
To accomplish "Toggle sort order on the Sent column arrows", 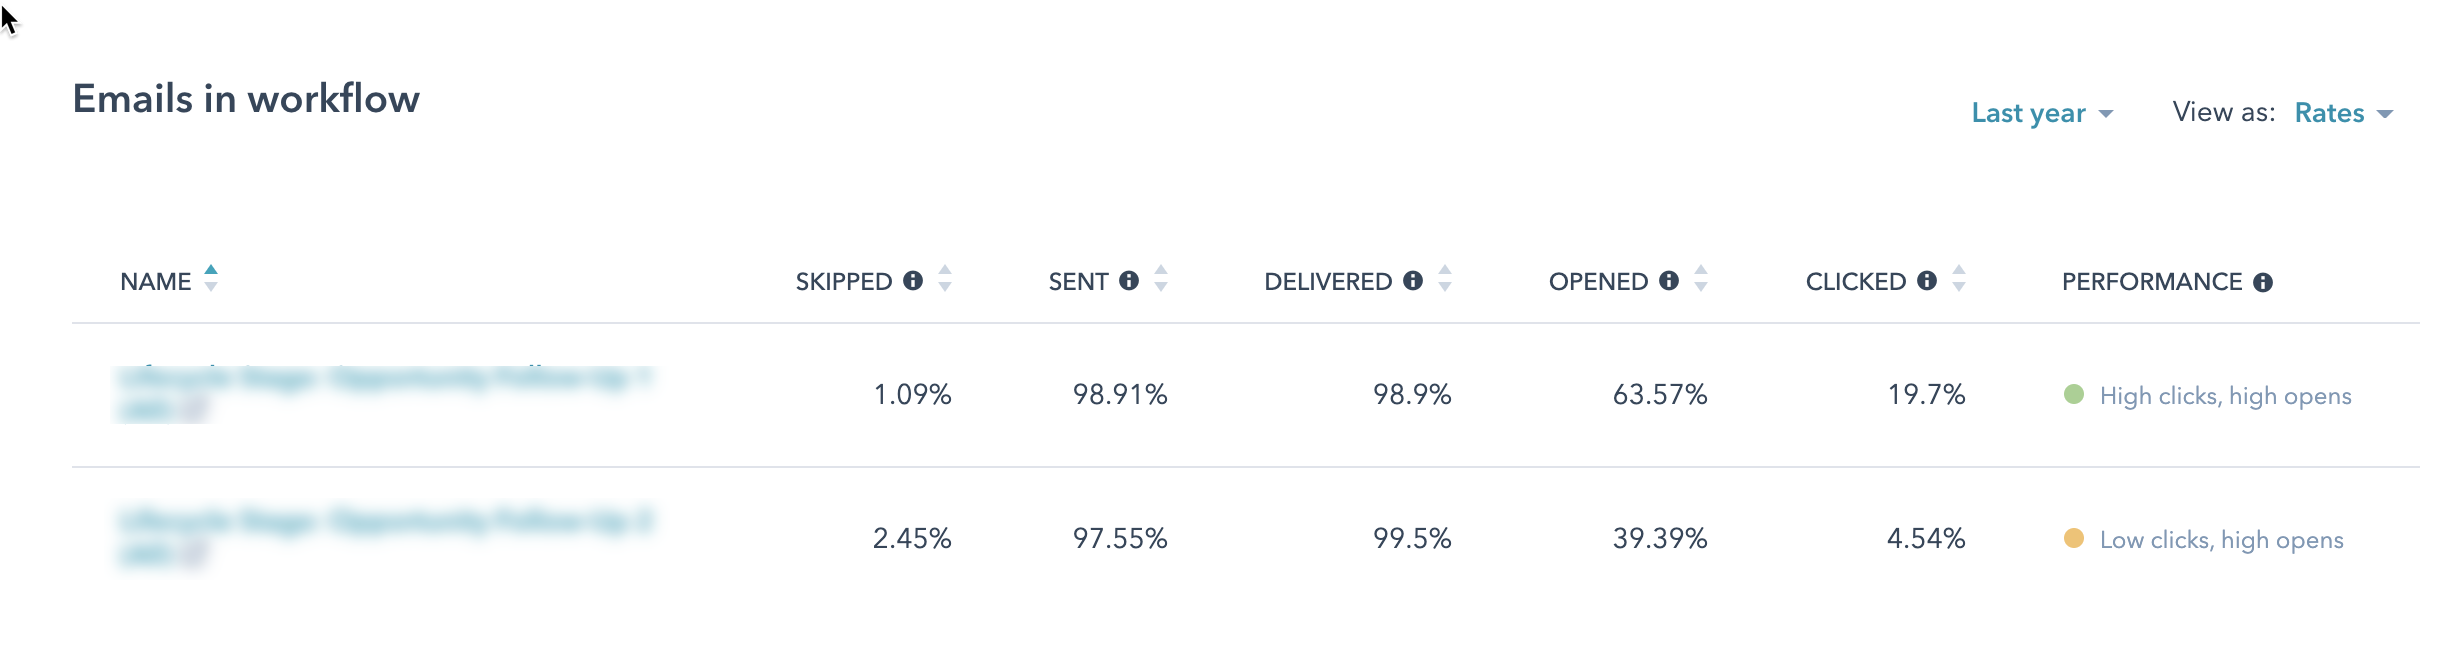I will point(1161,279).
